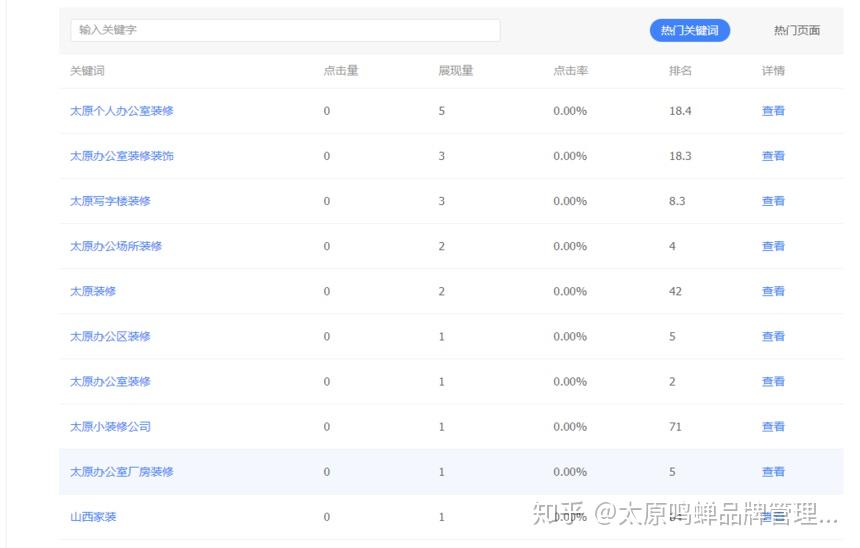Click 查看 for 太原小装修公司 row
Screen dimensions: 860x548
coord(773,426)
